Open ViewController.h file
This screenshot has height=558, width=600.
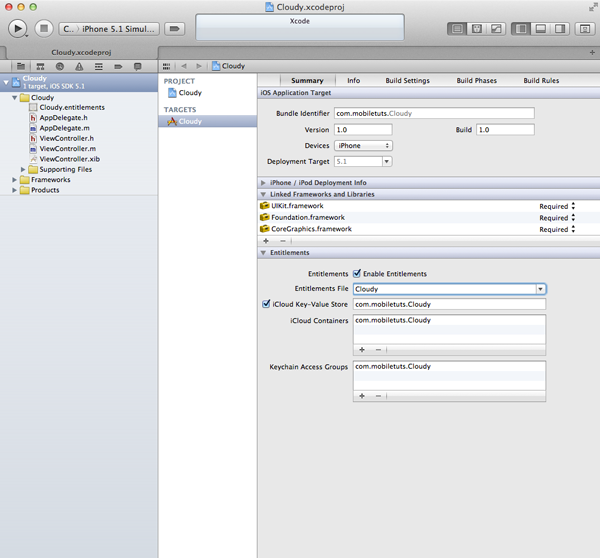62,139
